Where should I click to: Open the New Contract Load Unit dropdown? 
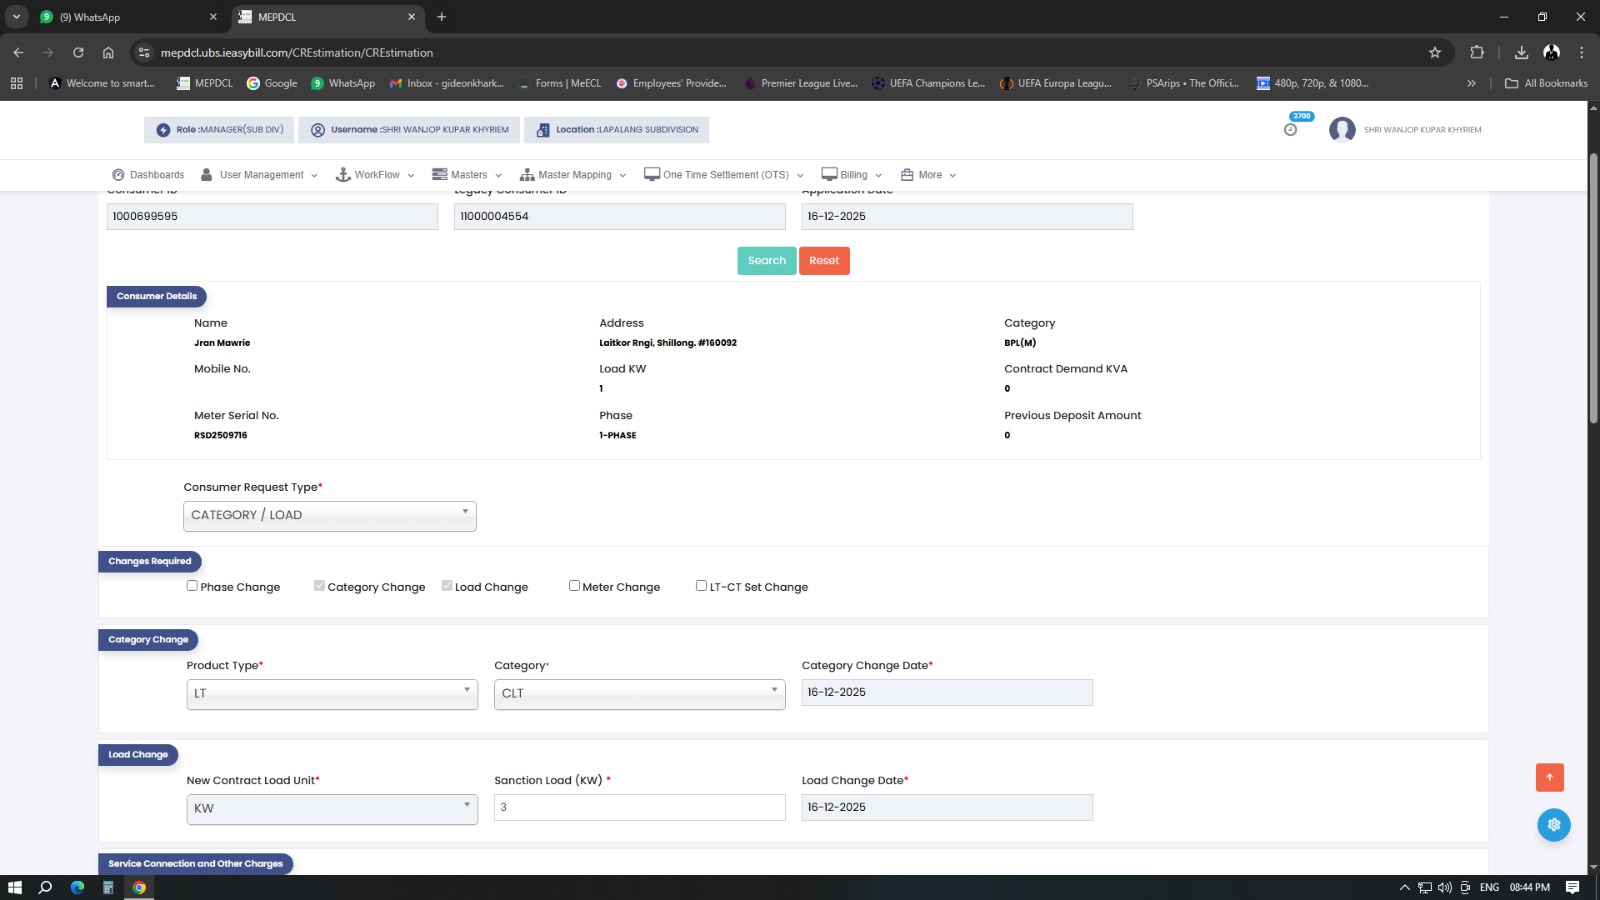coord(331,809)
